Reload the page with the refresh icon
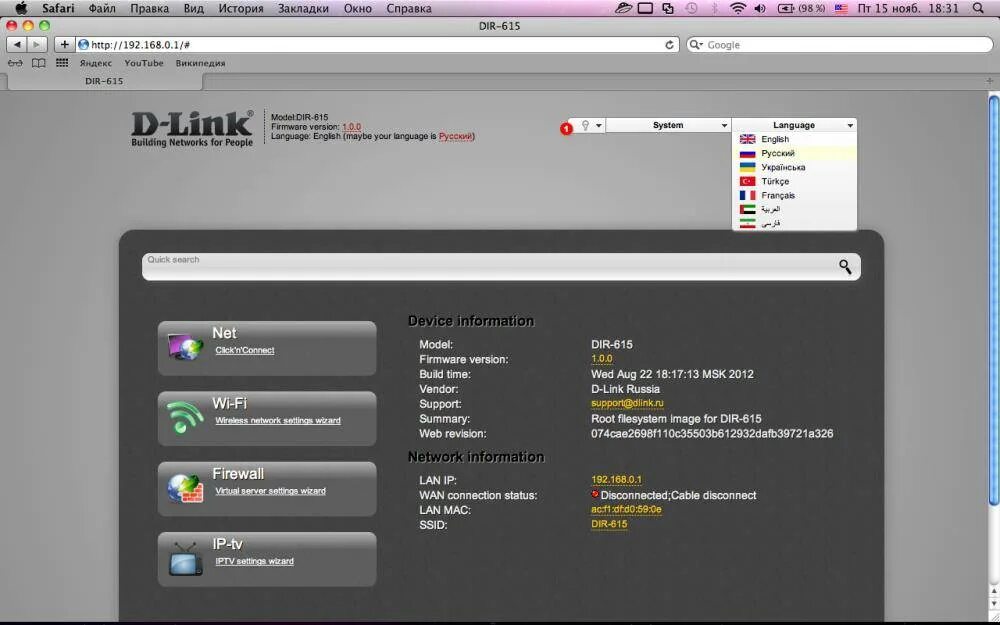Viewport: 1000px width, 625px height. pyautogui.click(x=669, y=45)
